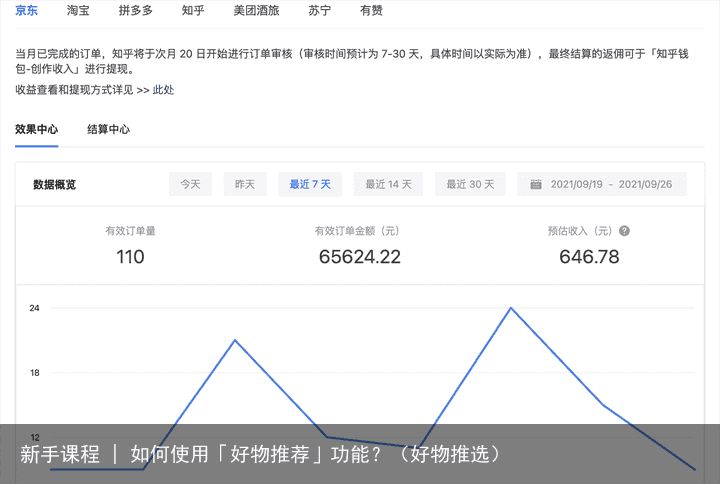Select the 最近 7 天 range

pyautogui.click(x=310, y=184)
